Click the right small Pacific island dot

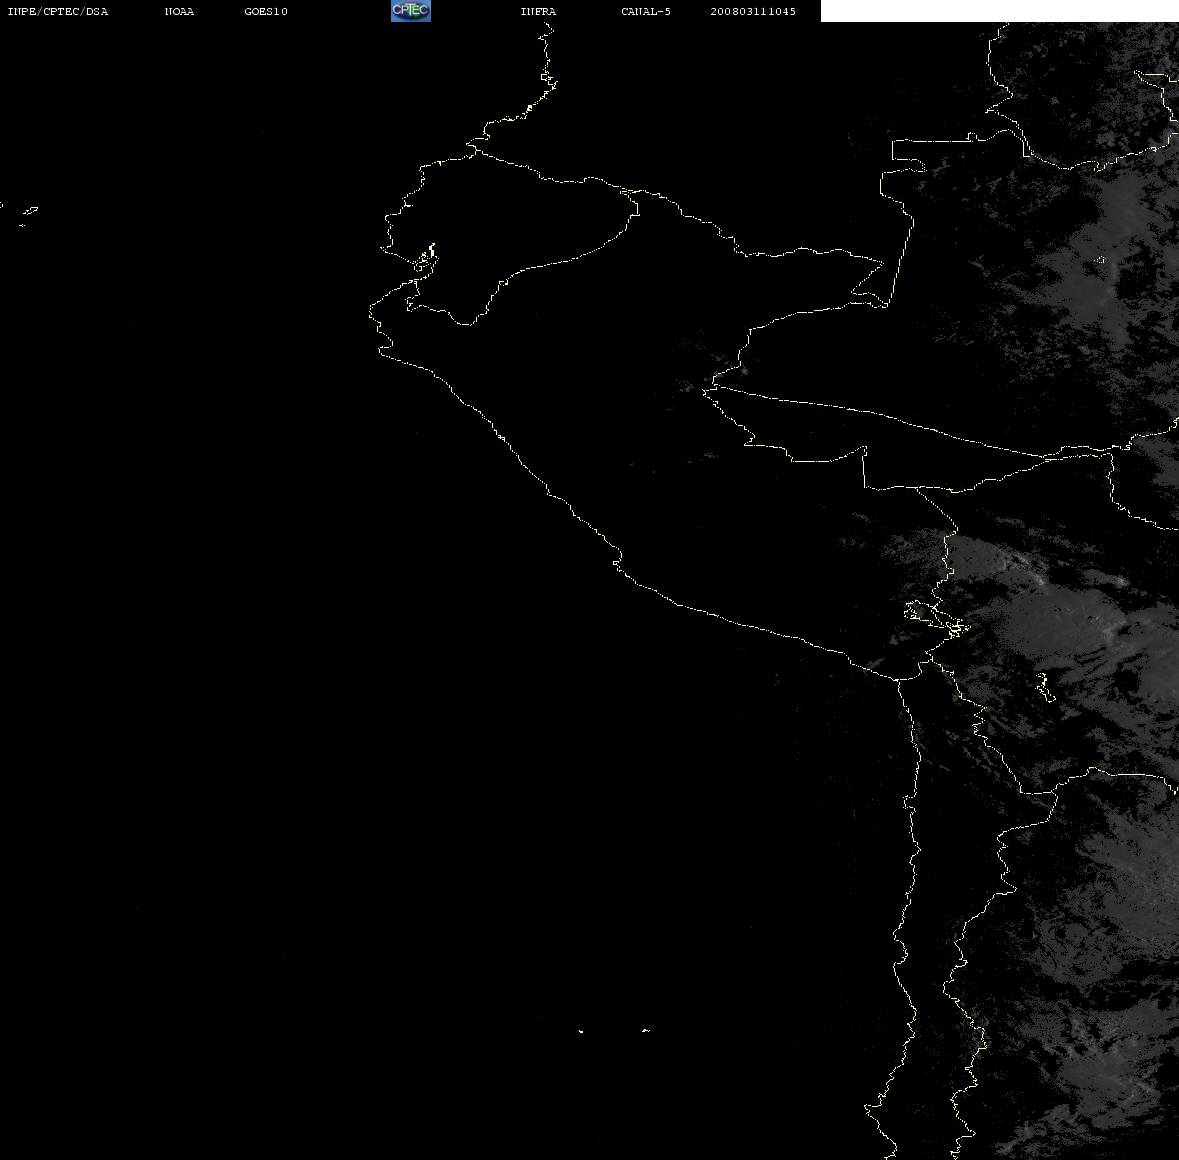(645, 1030)
